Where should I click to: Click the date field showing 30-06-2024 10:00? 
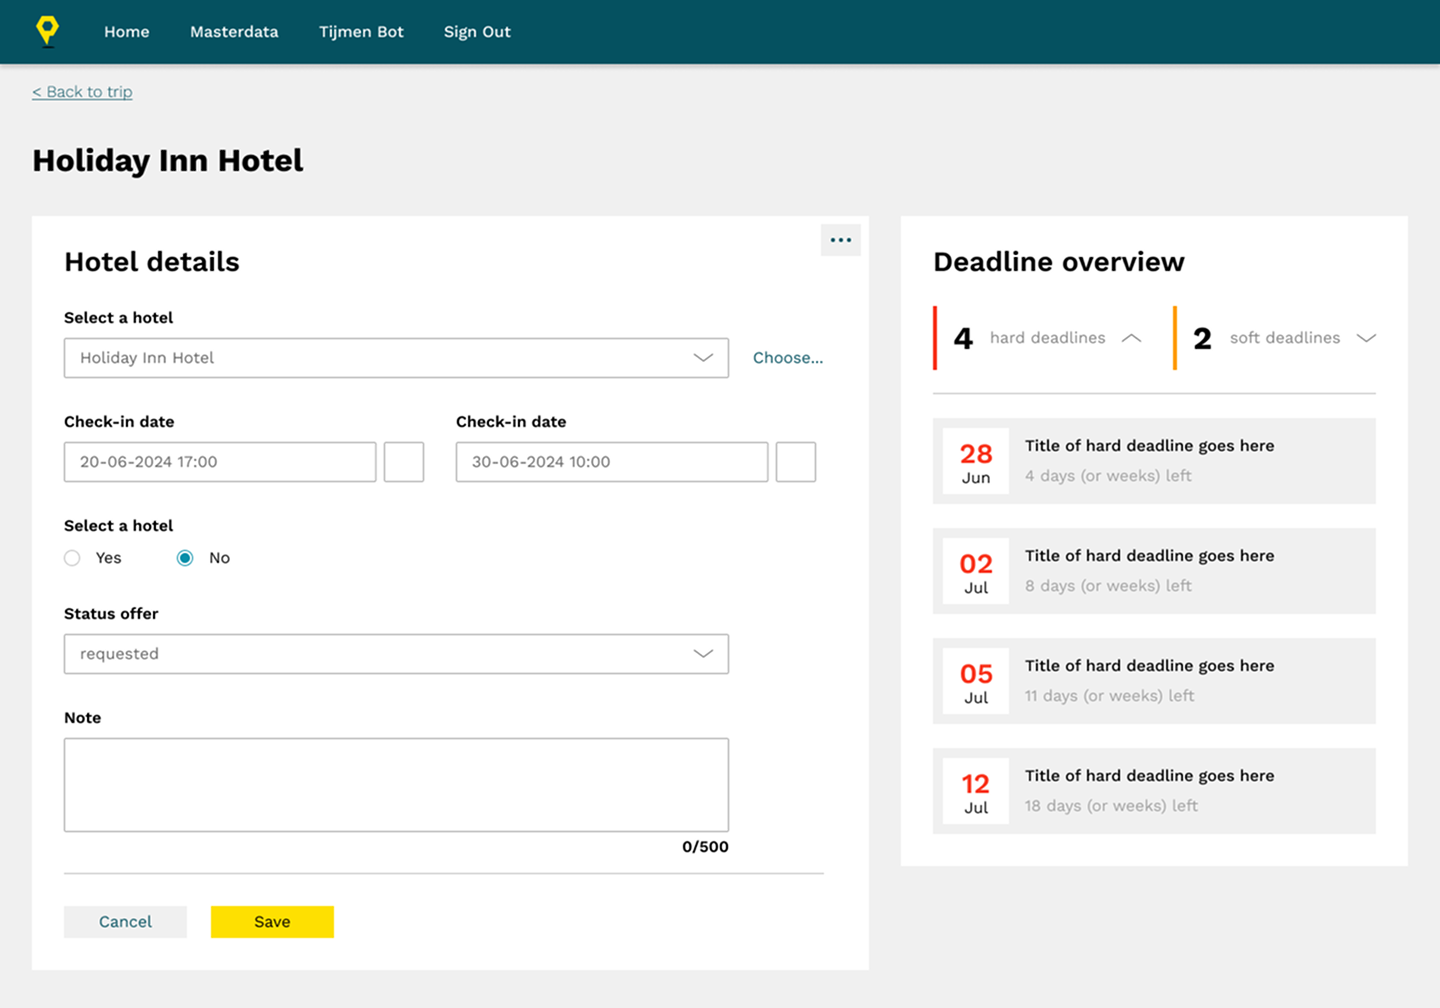[612, 462]
